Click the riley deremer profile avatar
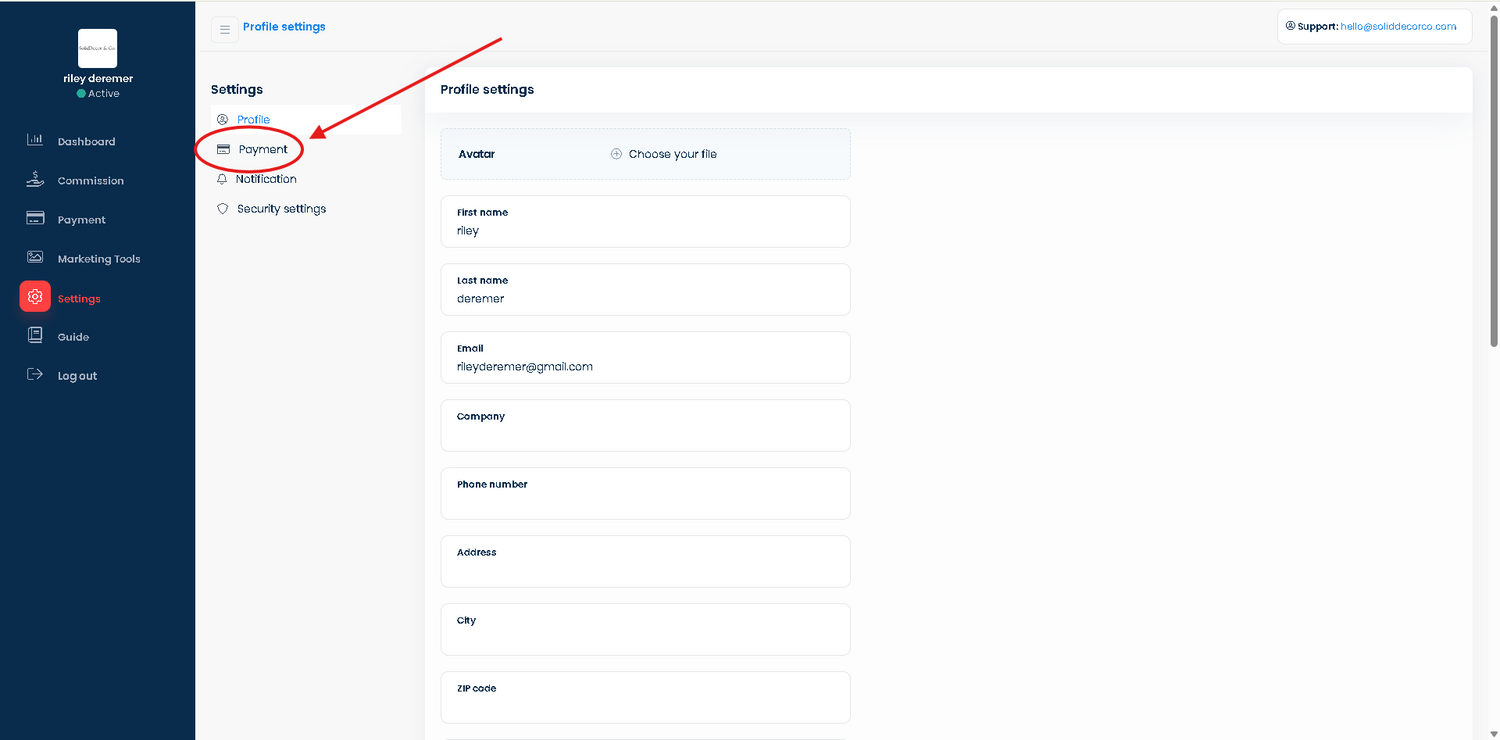 [x=97, y=48]
